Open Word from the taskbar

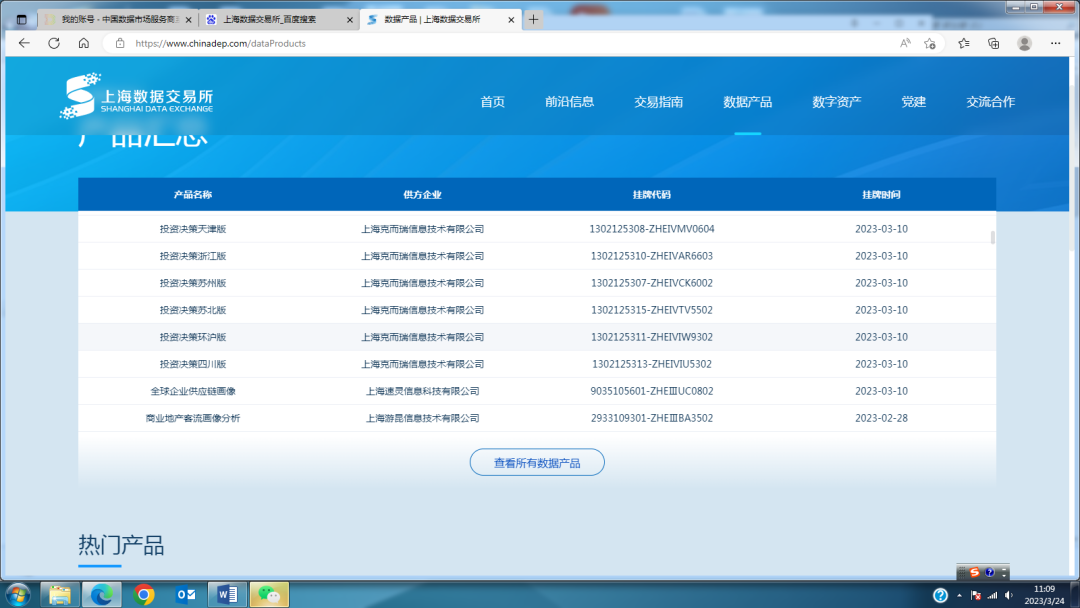[227, 594]
